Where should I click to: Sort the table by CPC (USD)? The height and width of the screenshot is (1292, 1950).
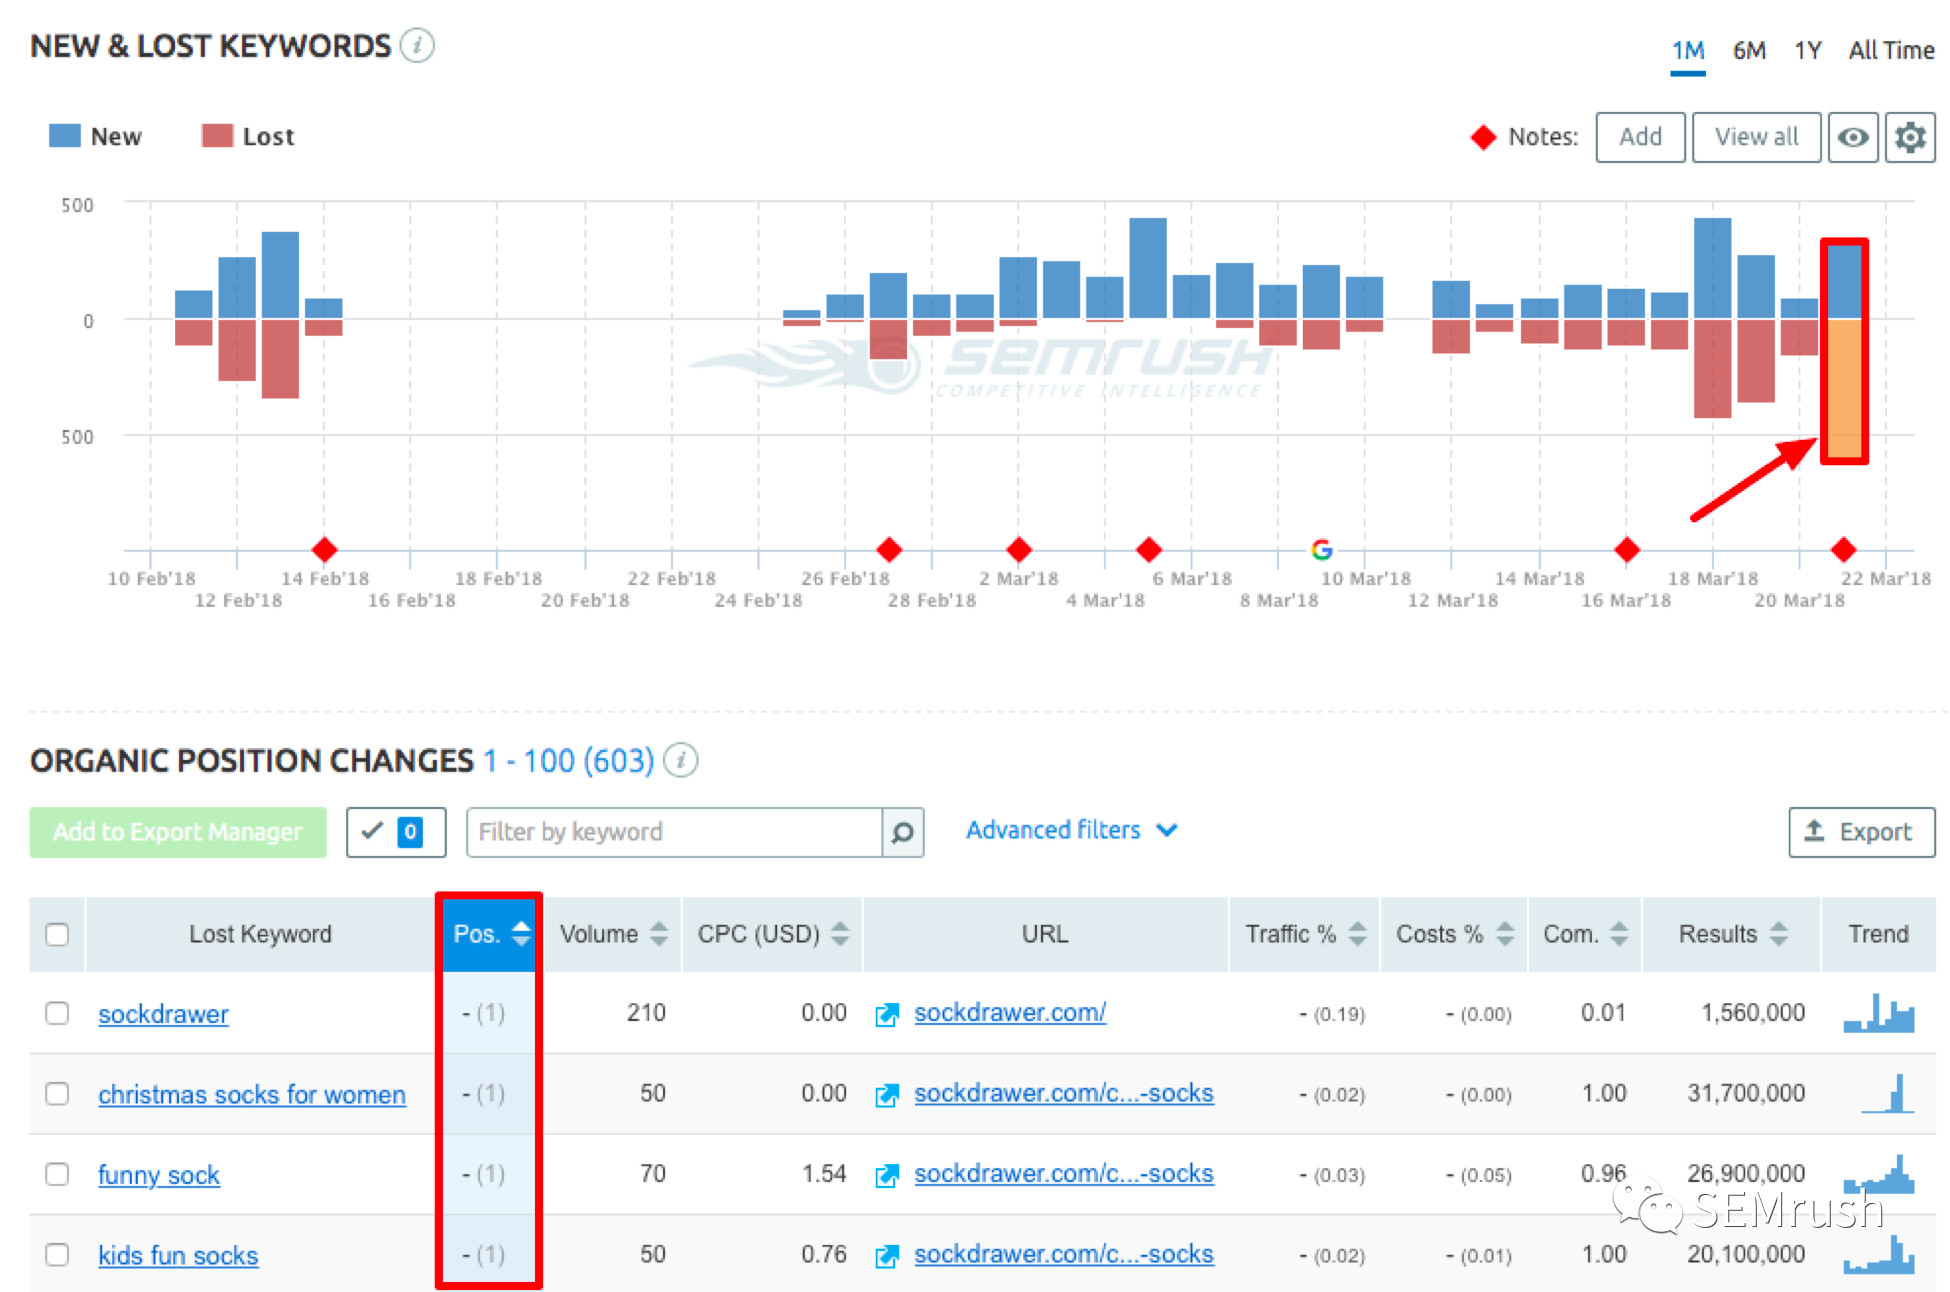(x=772, y=934)
